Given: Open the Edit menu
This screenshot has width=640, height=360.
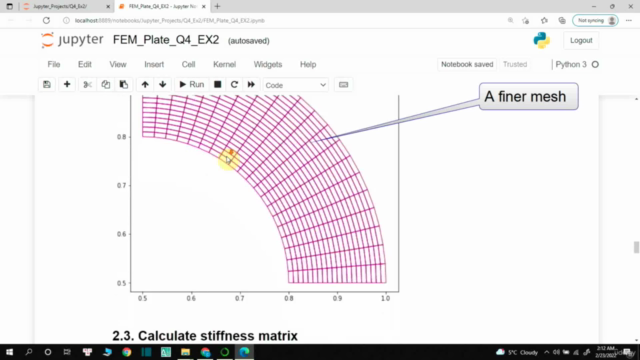Looking at the screenshot, I should pos(85,64).
